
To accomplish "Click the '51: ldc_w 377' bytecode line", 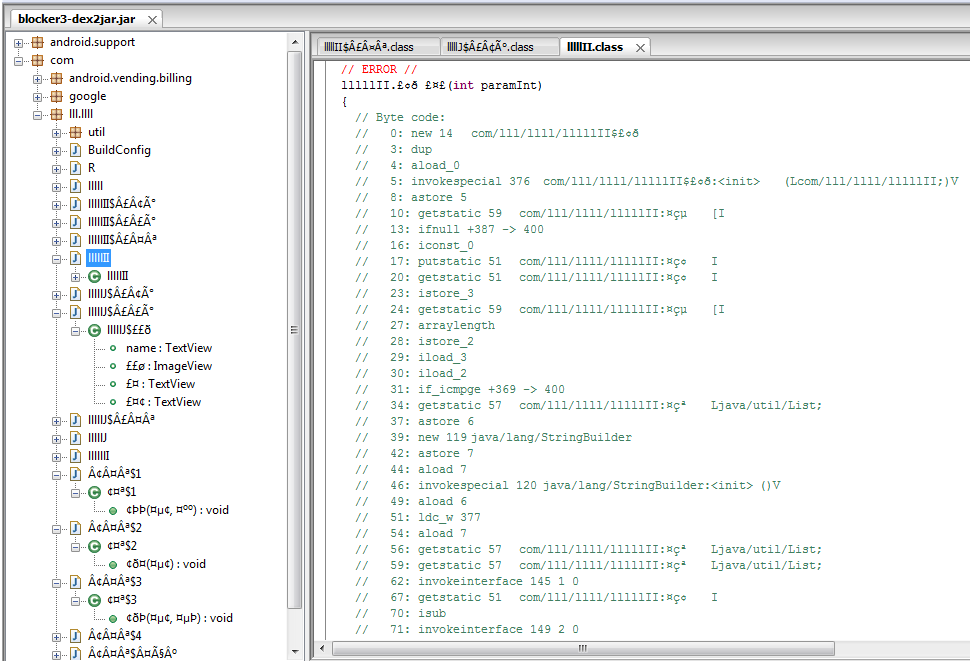I will [x=418, y=517].
